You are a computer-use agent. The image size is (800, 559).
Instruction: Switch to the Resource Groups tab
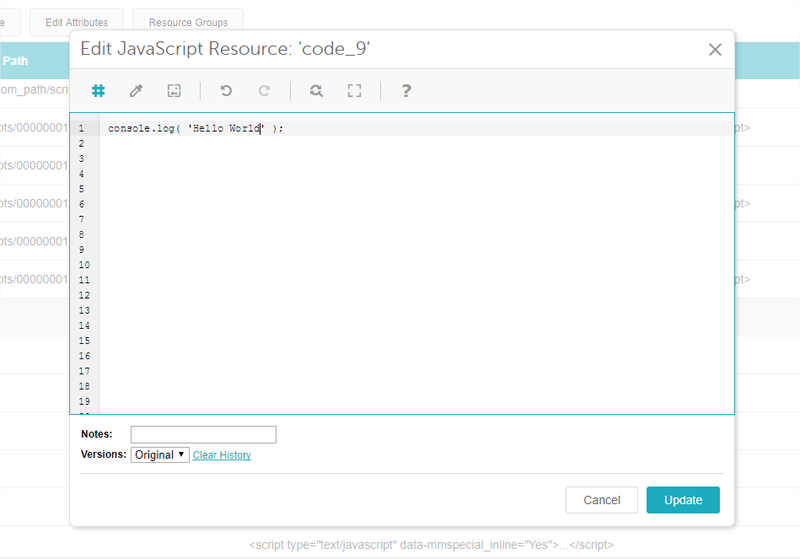(188, 22)
